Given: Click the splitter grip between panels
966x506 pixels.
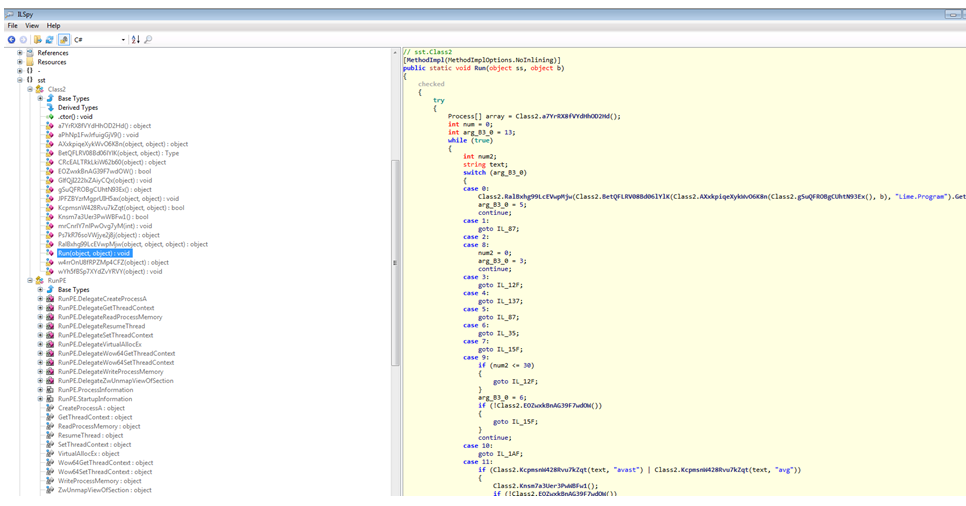Looking at the screenshot, I should [x=394, y=263].
